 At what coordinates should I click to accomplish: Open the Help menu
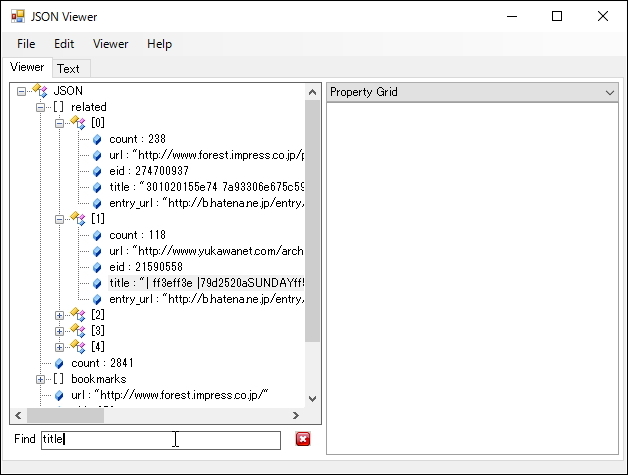click(159, 44)
